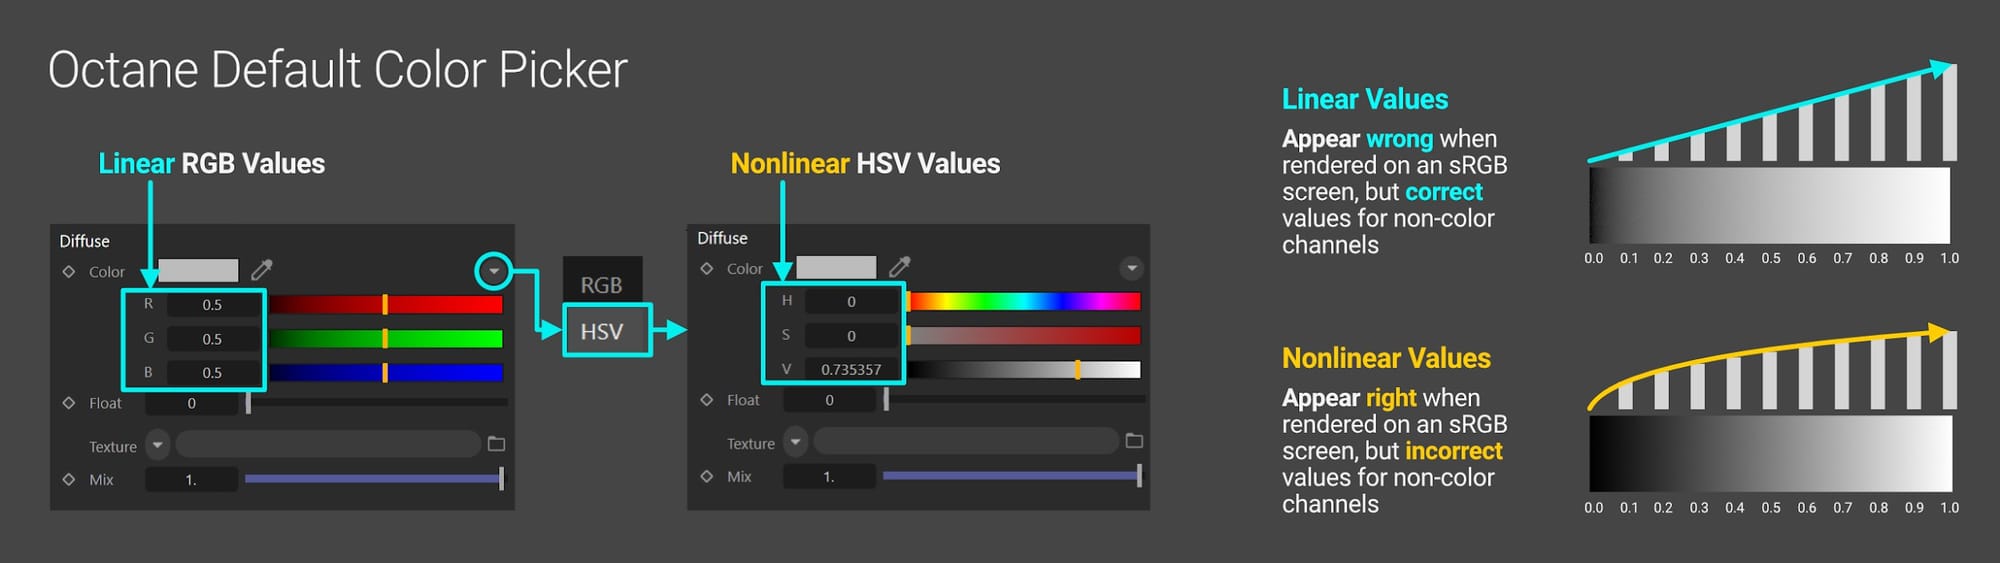
Task: Pick color with eyedropper in HSV panel
Action: click(900, 267)
